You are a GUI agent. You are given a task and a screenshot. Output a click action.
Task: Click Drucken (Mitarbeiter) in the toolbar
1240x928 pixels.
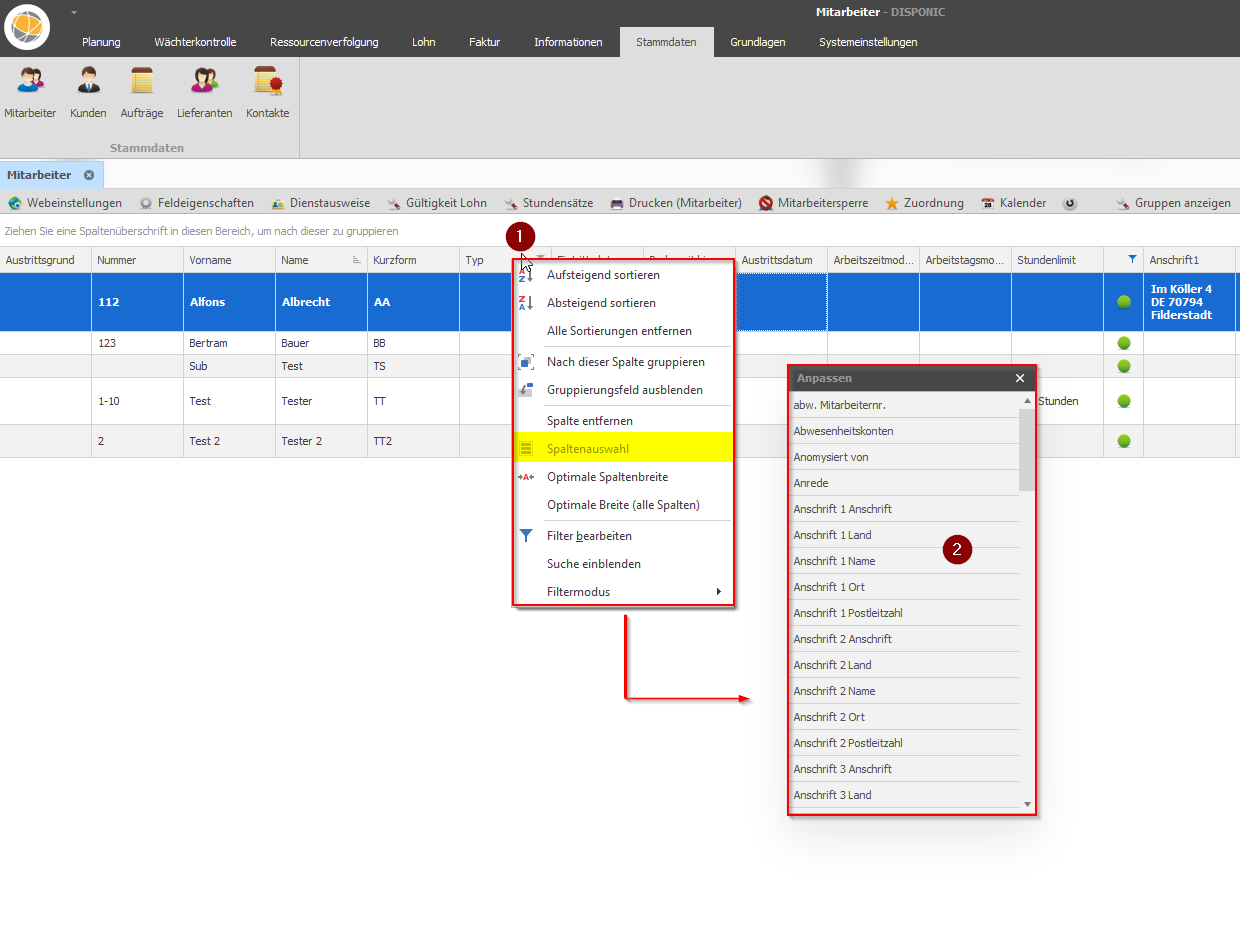tap(676, 203)
